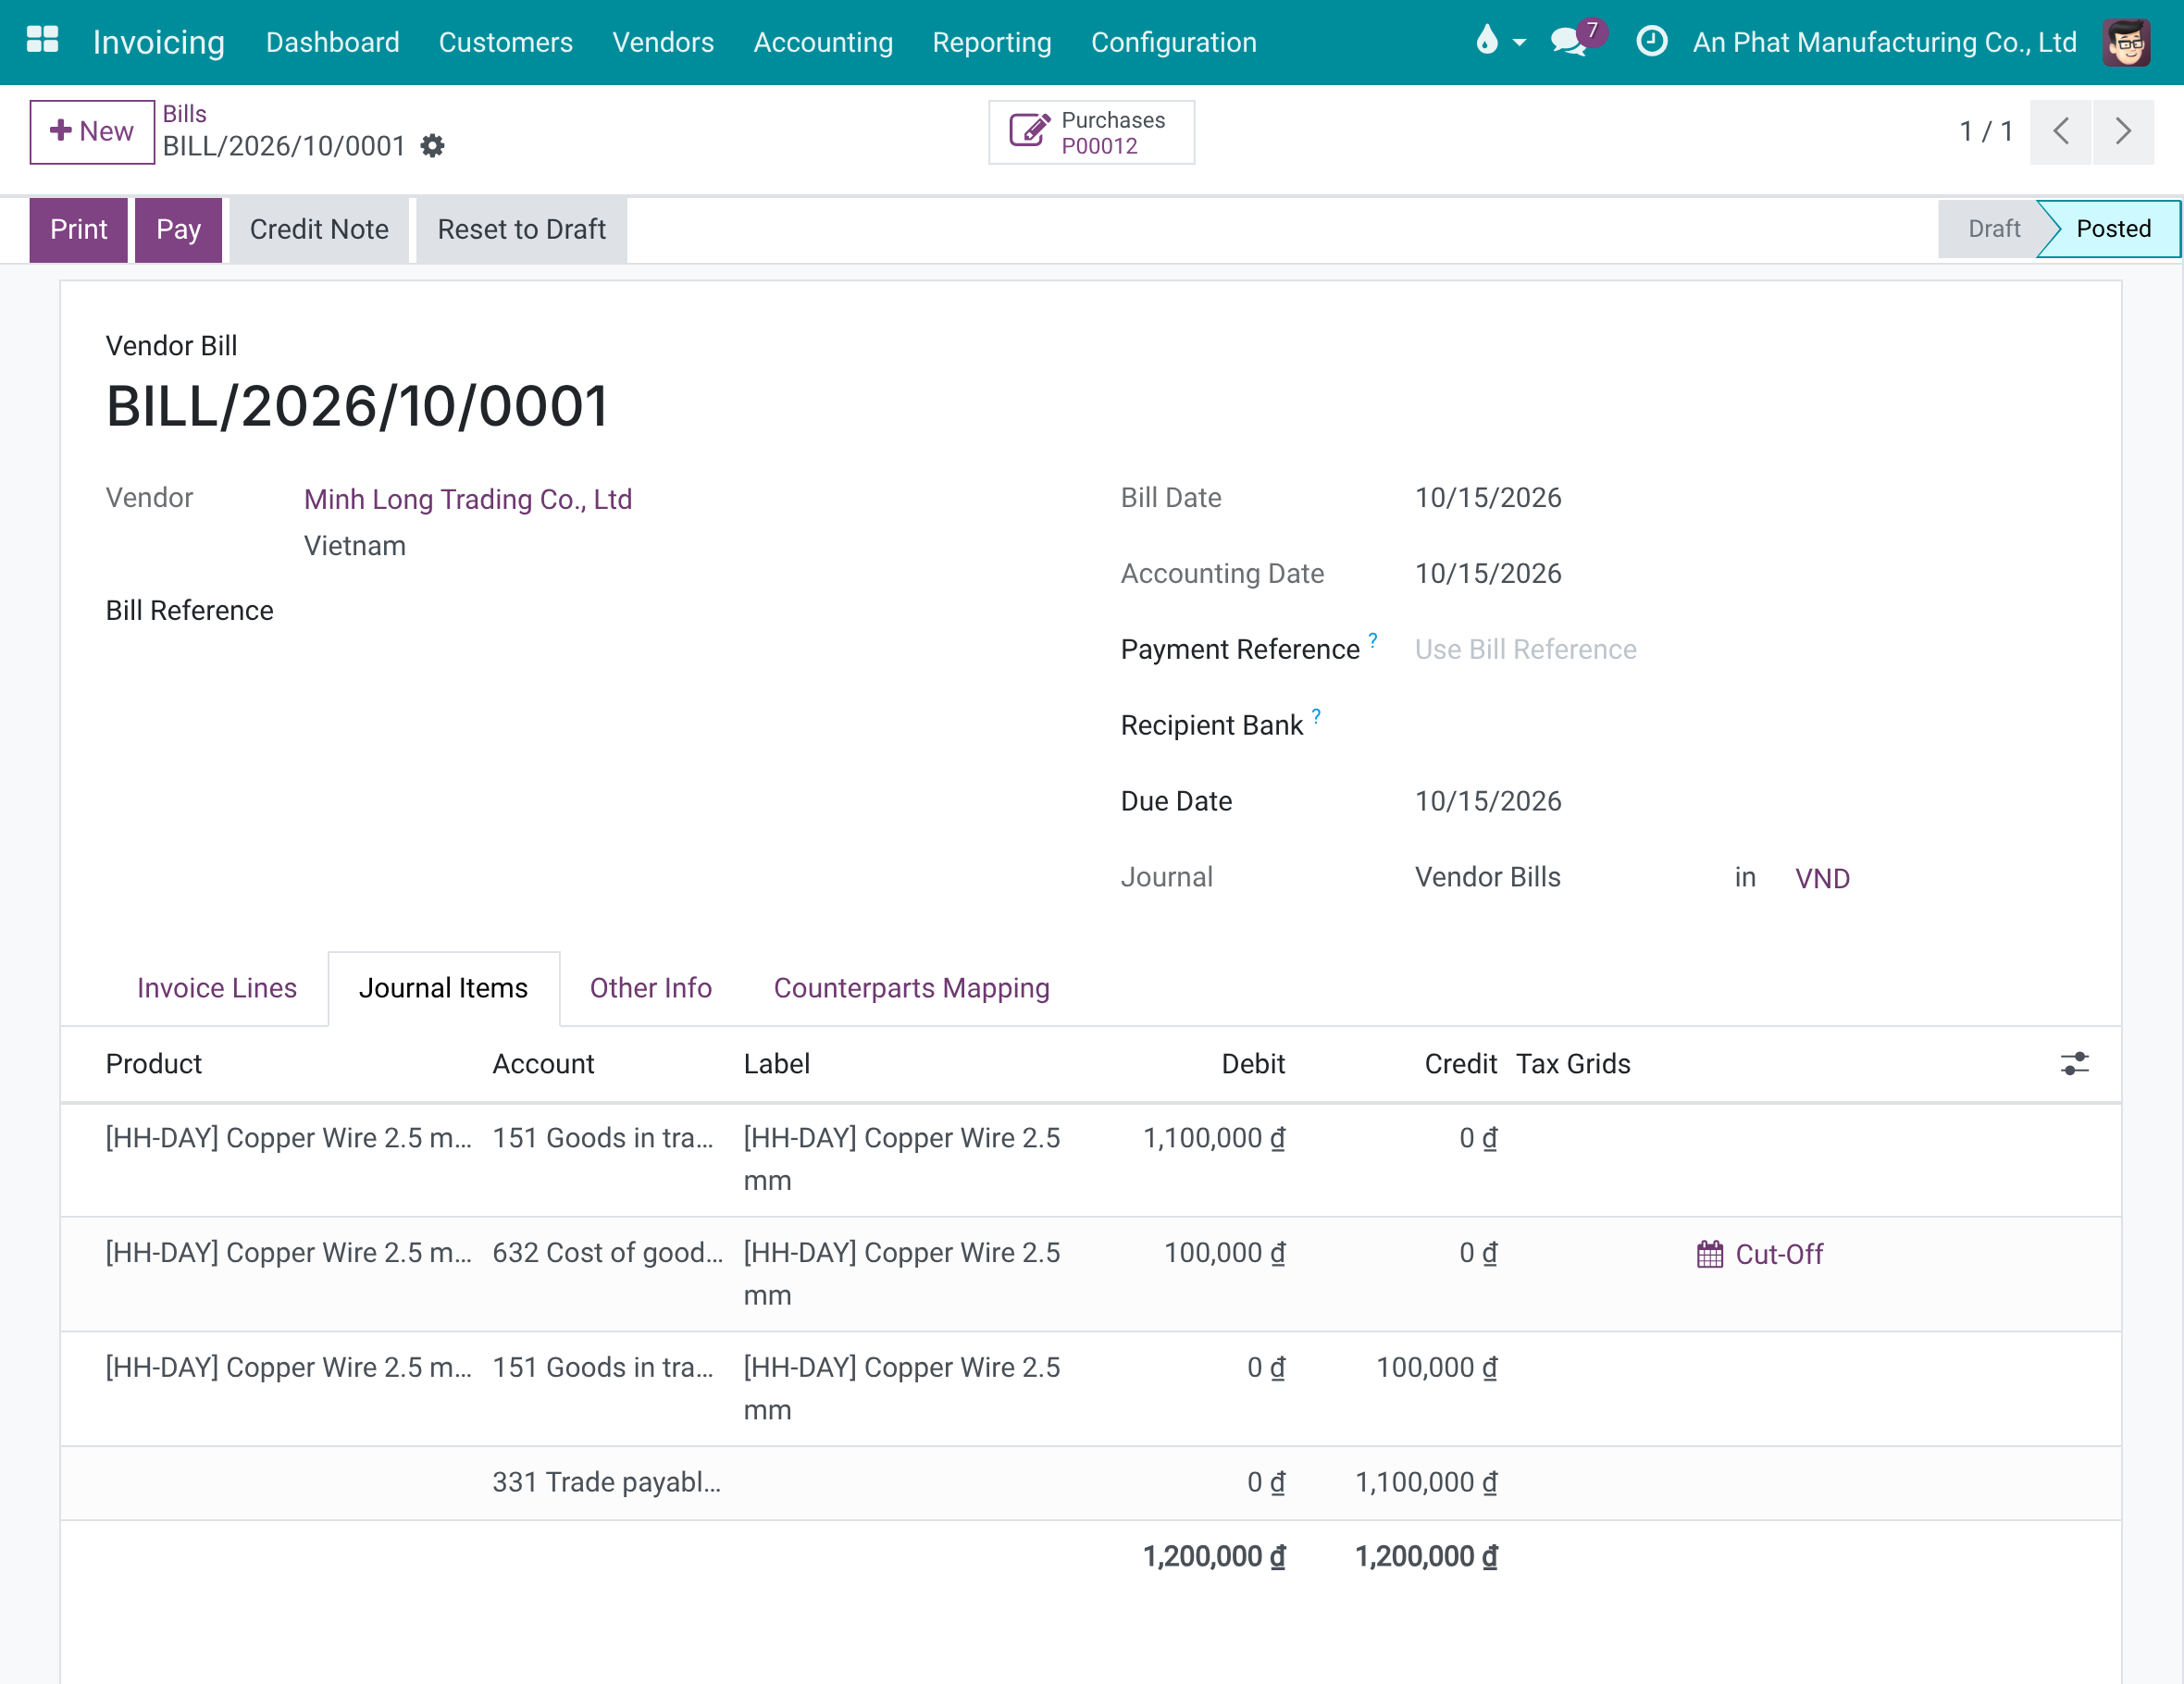Select the Journal Items tab
The width and height of the screenshot is (2184, 1684).
tap(443, 988)
